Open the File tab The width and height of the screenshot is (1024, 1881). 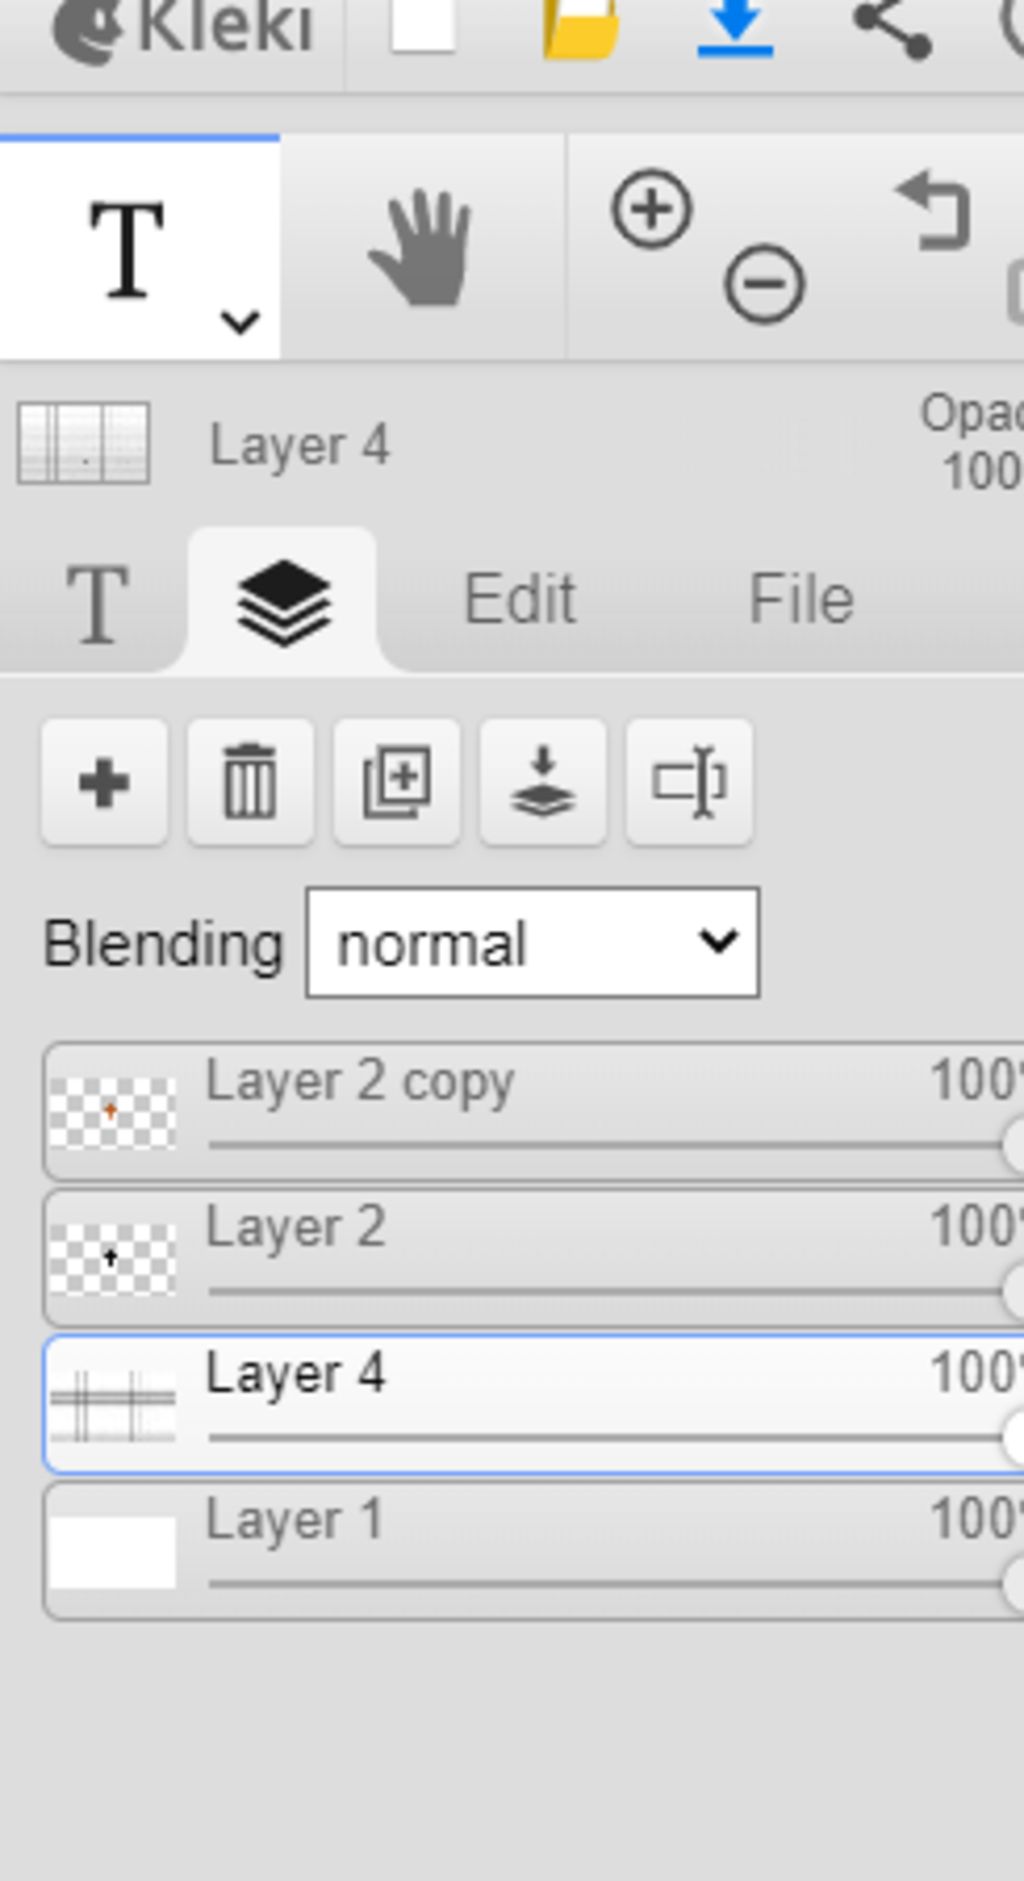click(x=801, y=600)
